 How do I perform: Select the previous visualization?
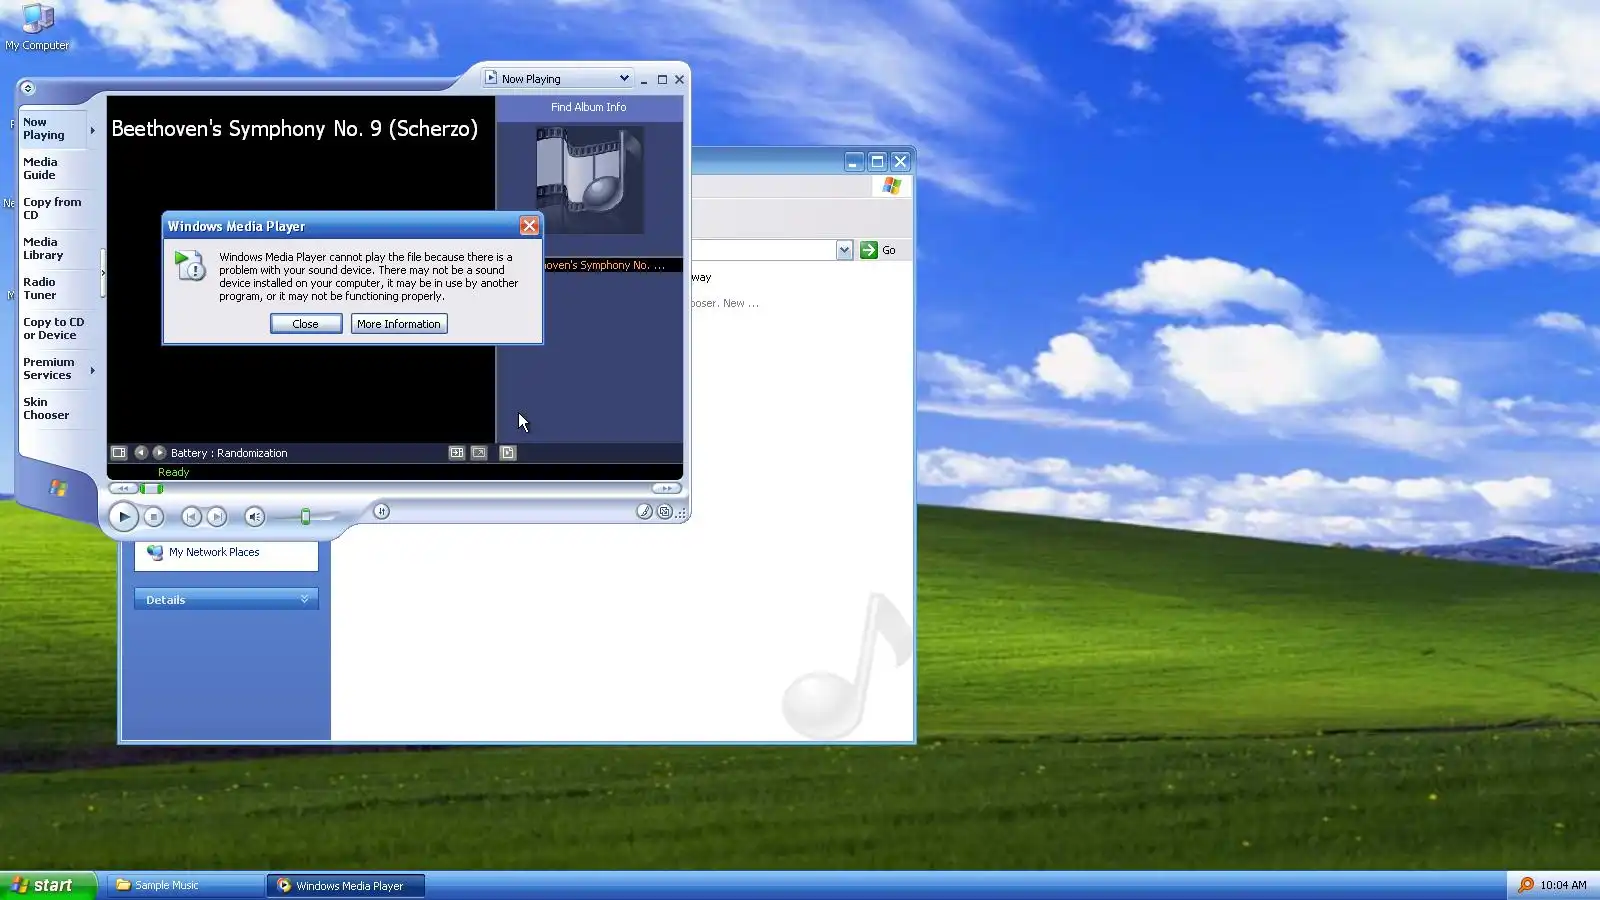[x=141, y=453]
